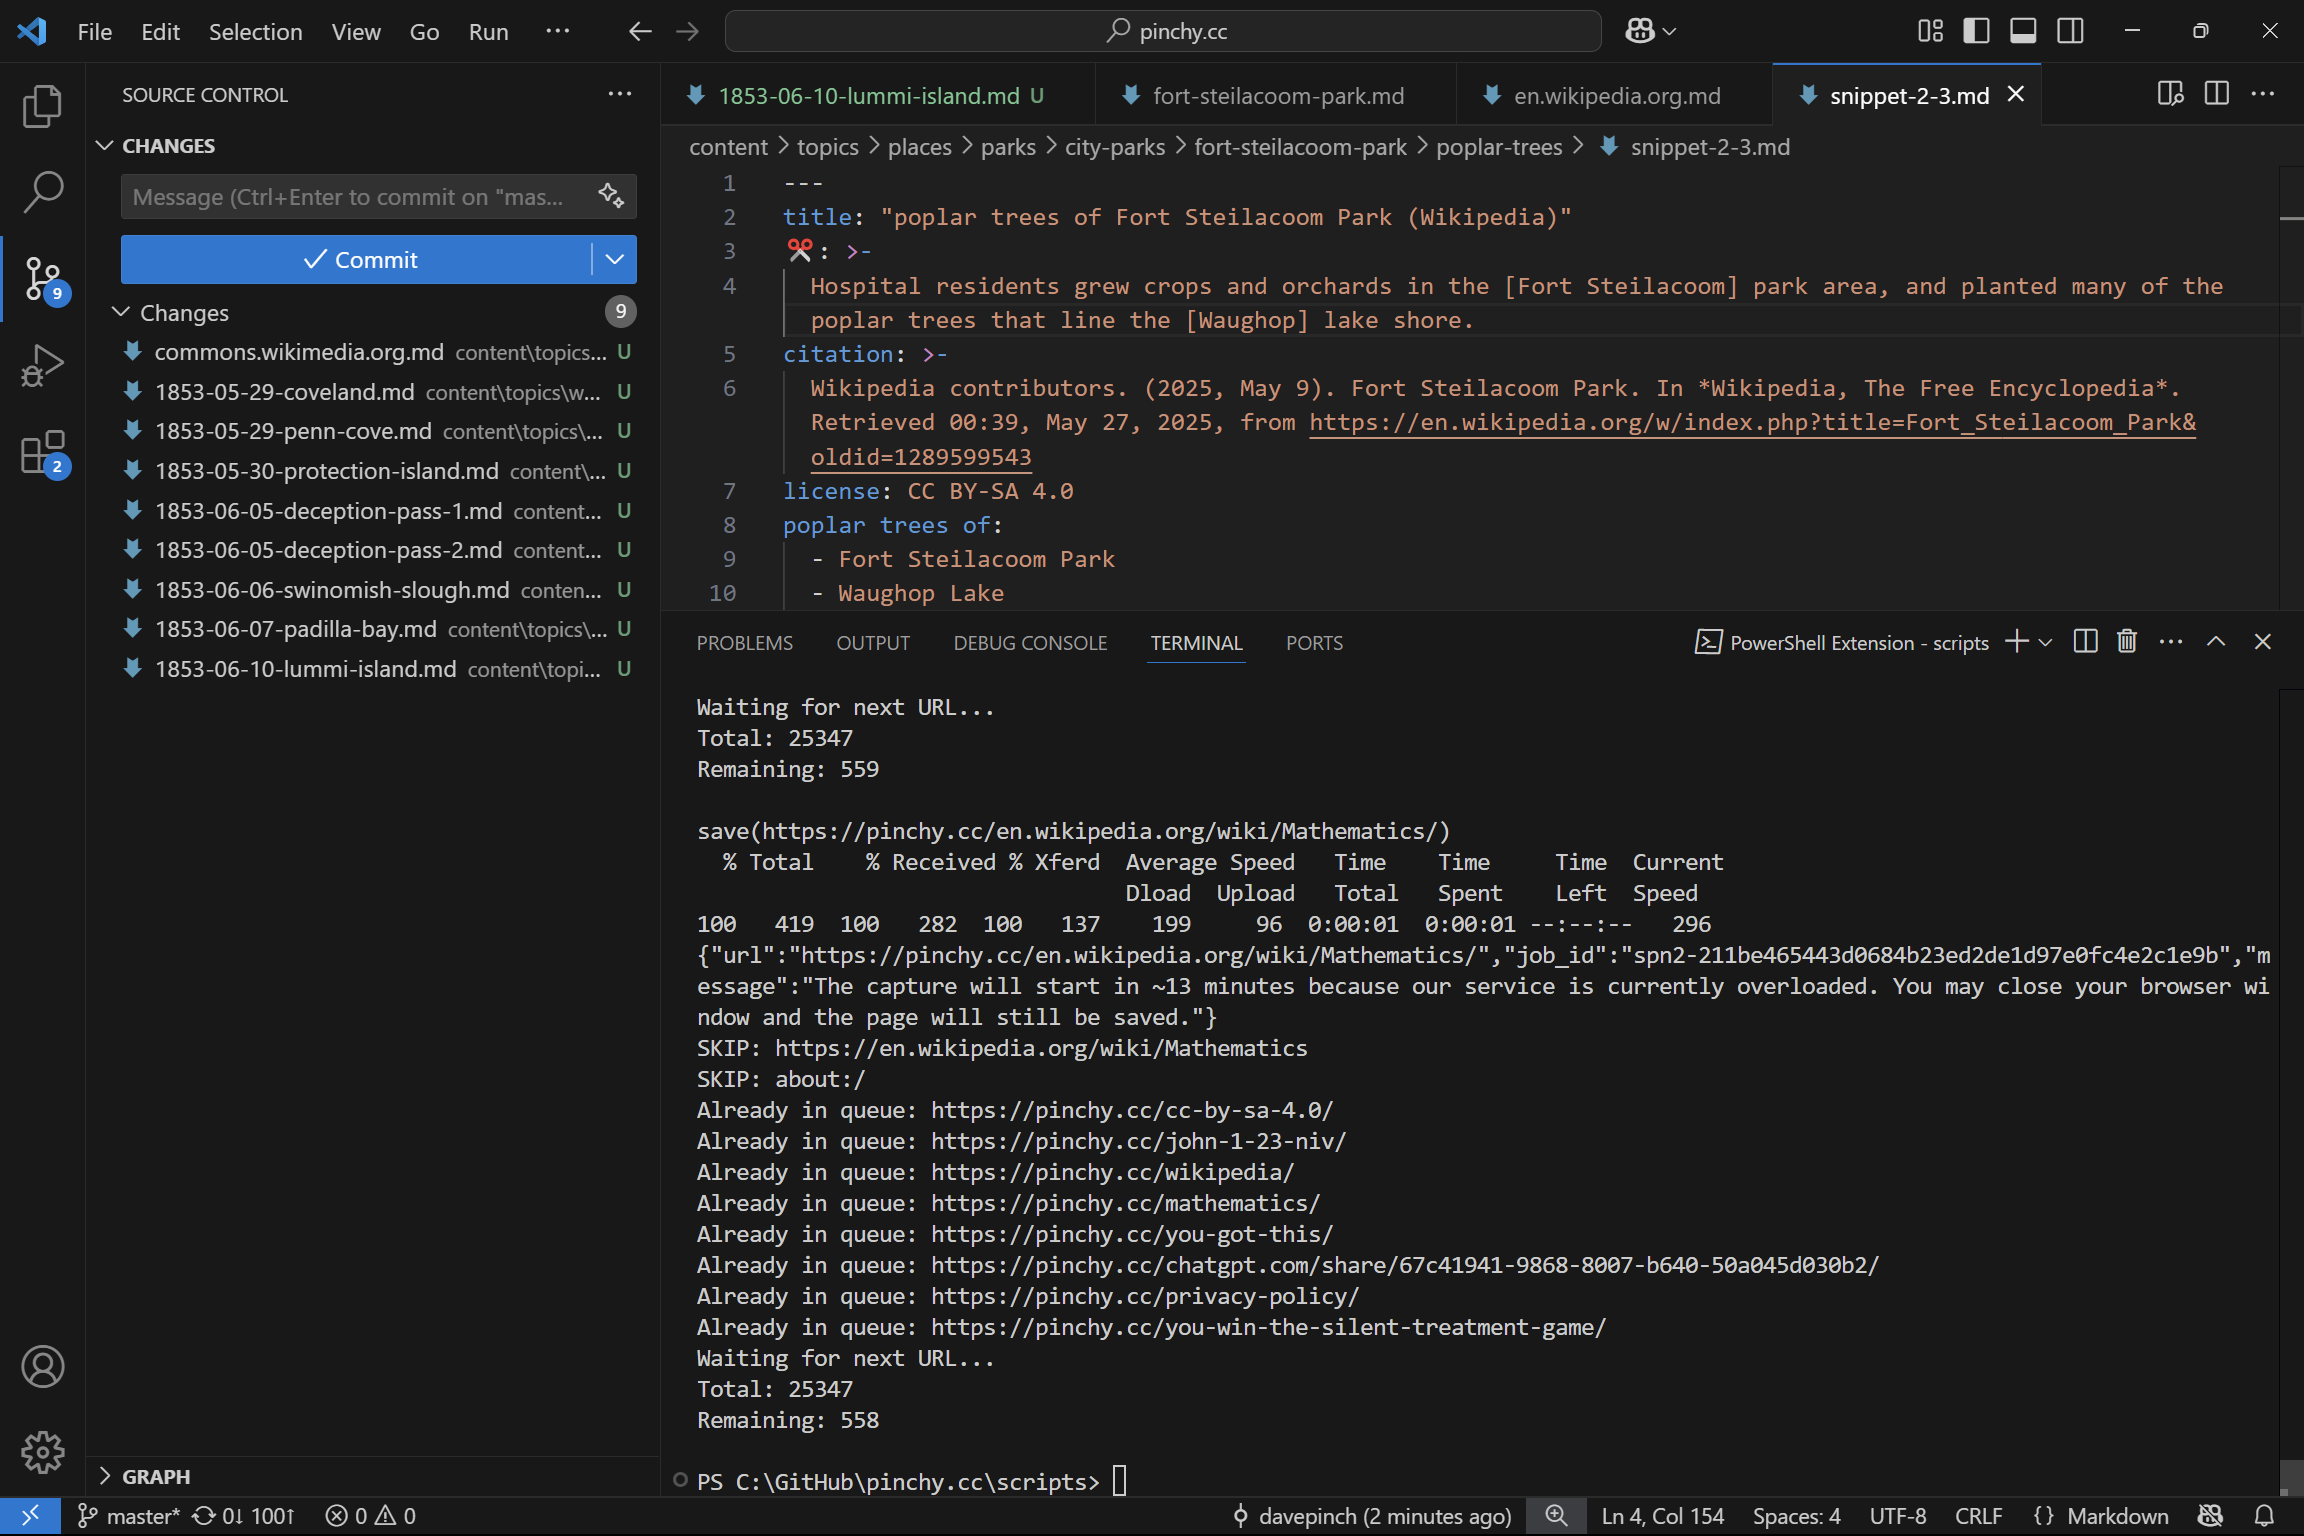
Task: Open the Accounts menu icon
Action: [x=42, y=1366]
